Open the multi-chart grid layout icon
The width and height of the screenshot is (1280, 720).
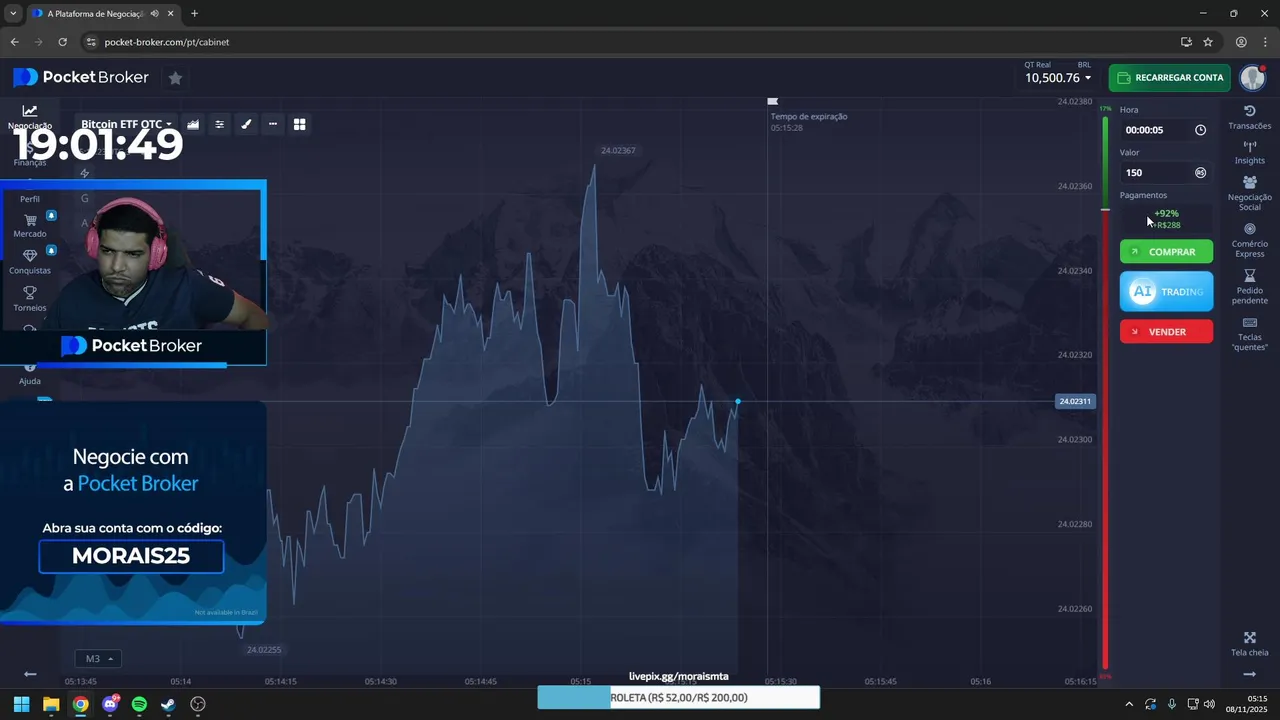(x=299, y=124)
